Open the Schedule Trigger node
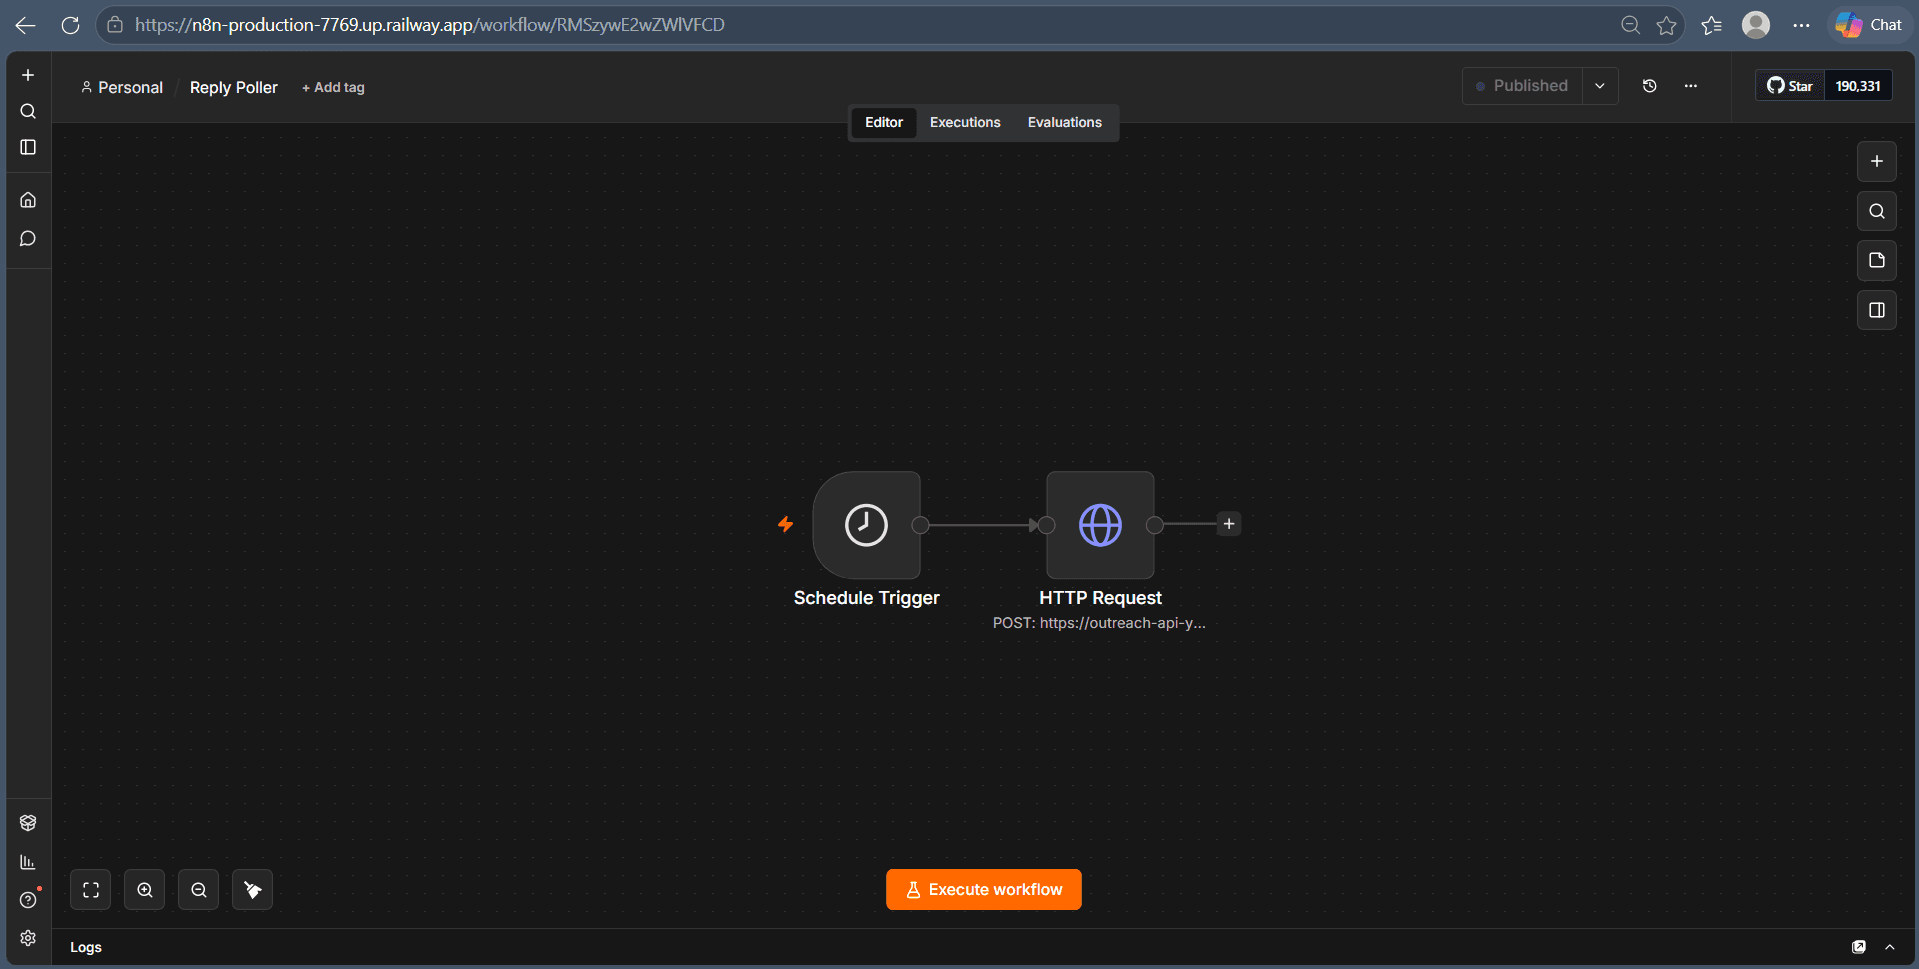Image resolution: width=1919 pixels, height=969 pixels. 866,525
